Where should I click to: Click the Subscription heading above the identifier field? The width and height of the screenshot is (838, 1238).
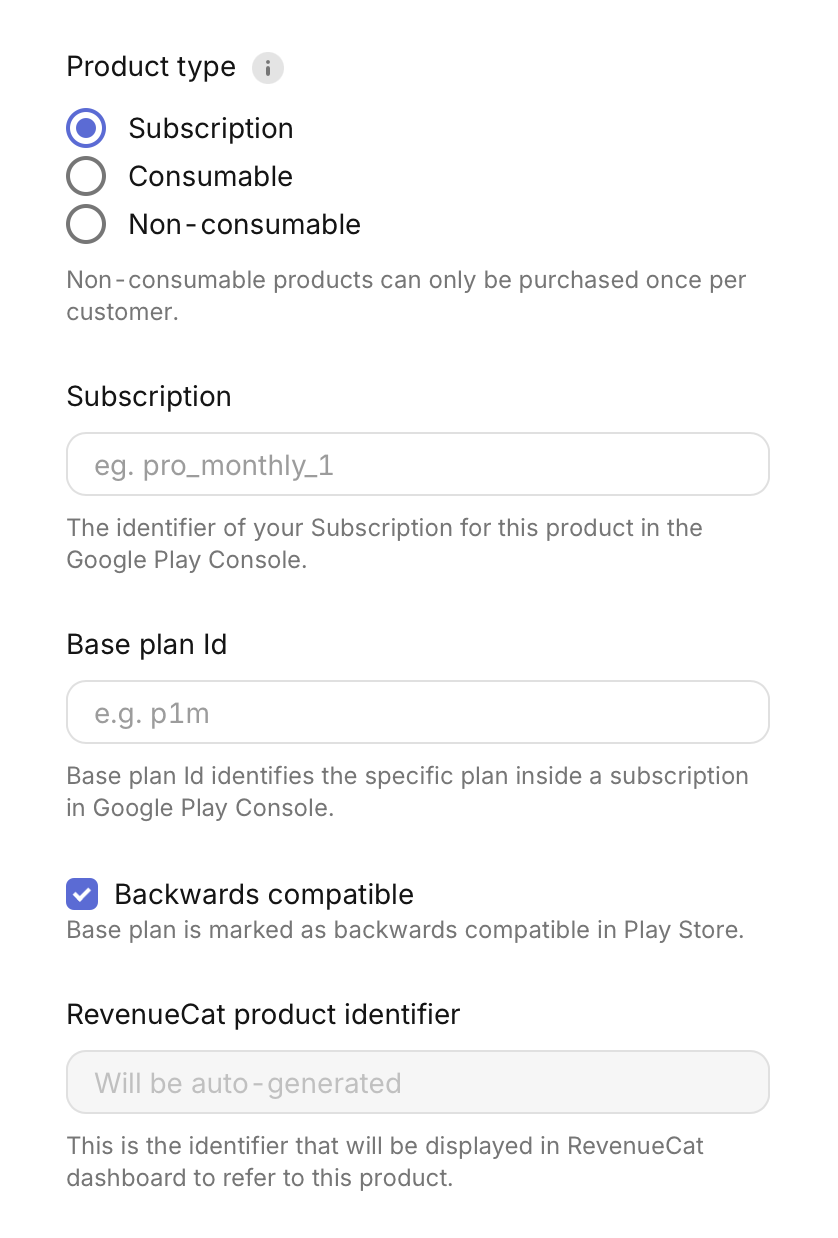click(x=149, y=397)
